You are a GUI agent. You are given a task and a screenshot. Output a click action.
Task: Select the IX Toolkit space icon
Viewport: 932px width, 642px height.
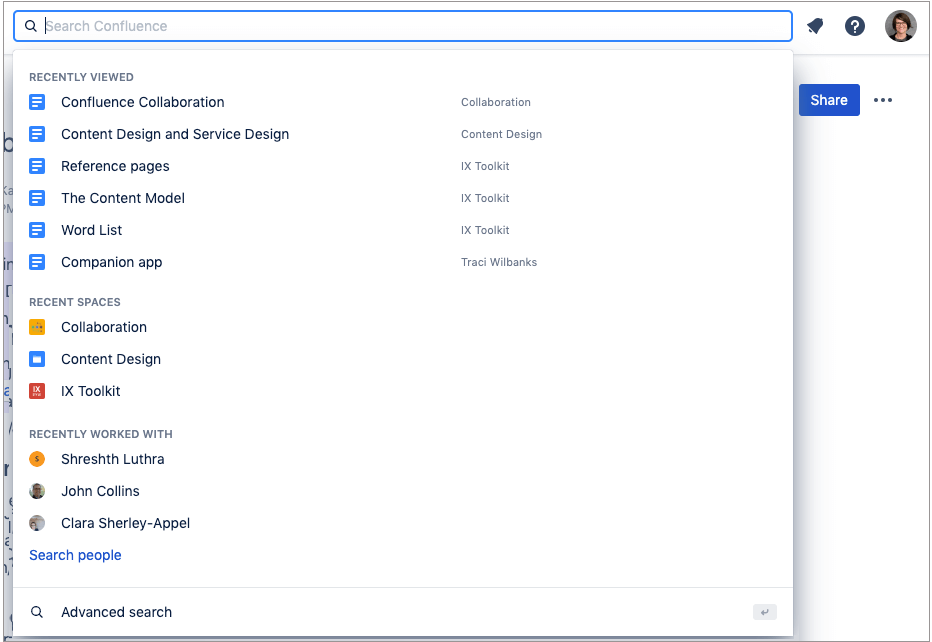pyautogui.click(x=37, y=390)
